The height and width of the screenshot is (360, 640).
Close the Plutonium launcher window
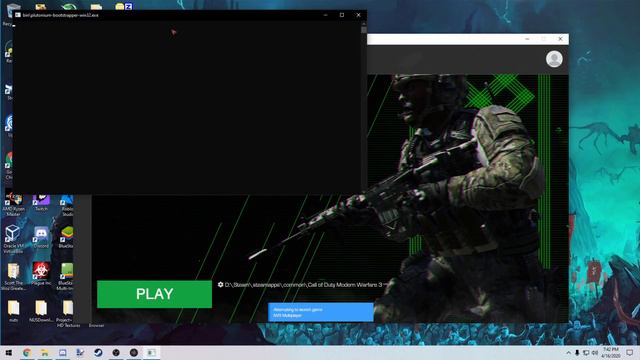coord(560,39)
